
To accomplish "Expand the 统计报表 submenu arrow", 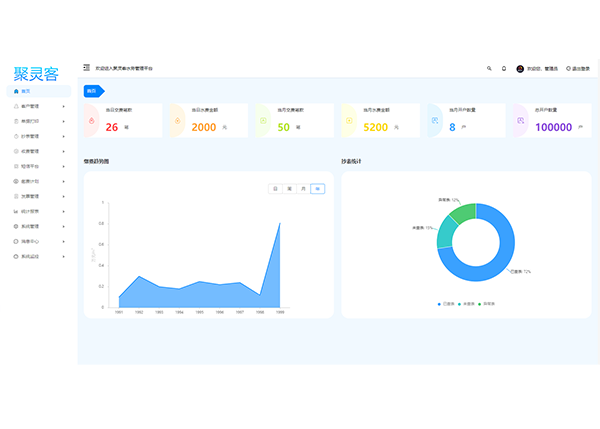I will coord(64,212).
